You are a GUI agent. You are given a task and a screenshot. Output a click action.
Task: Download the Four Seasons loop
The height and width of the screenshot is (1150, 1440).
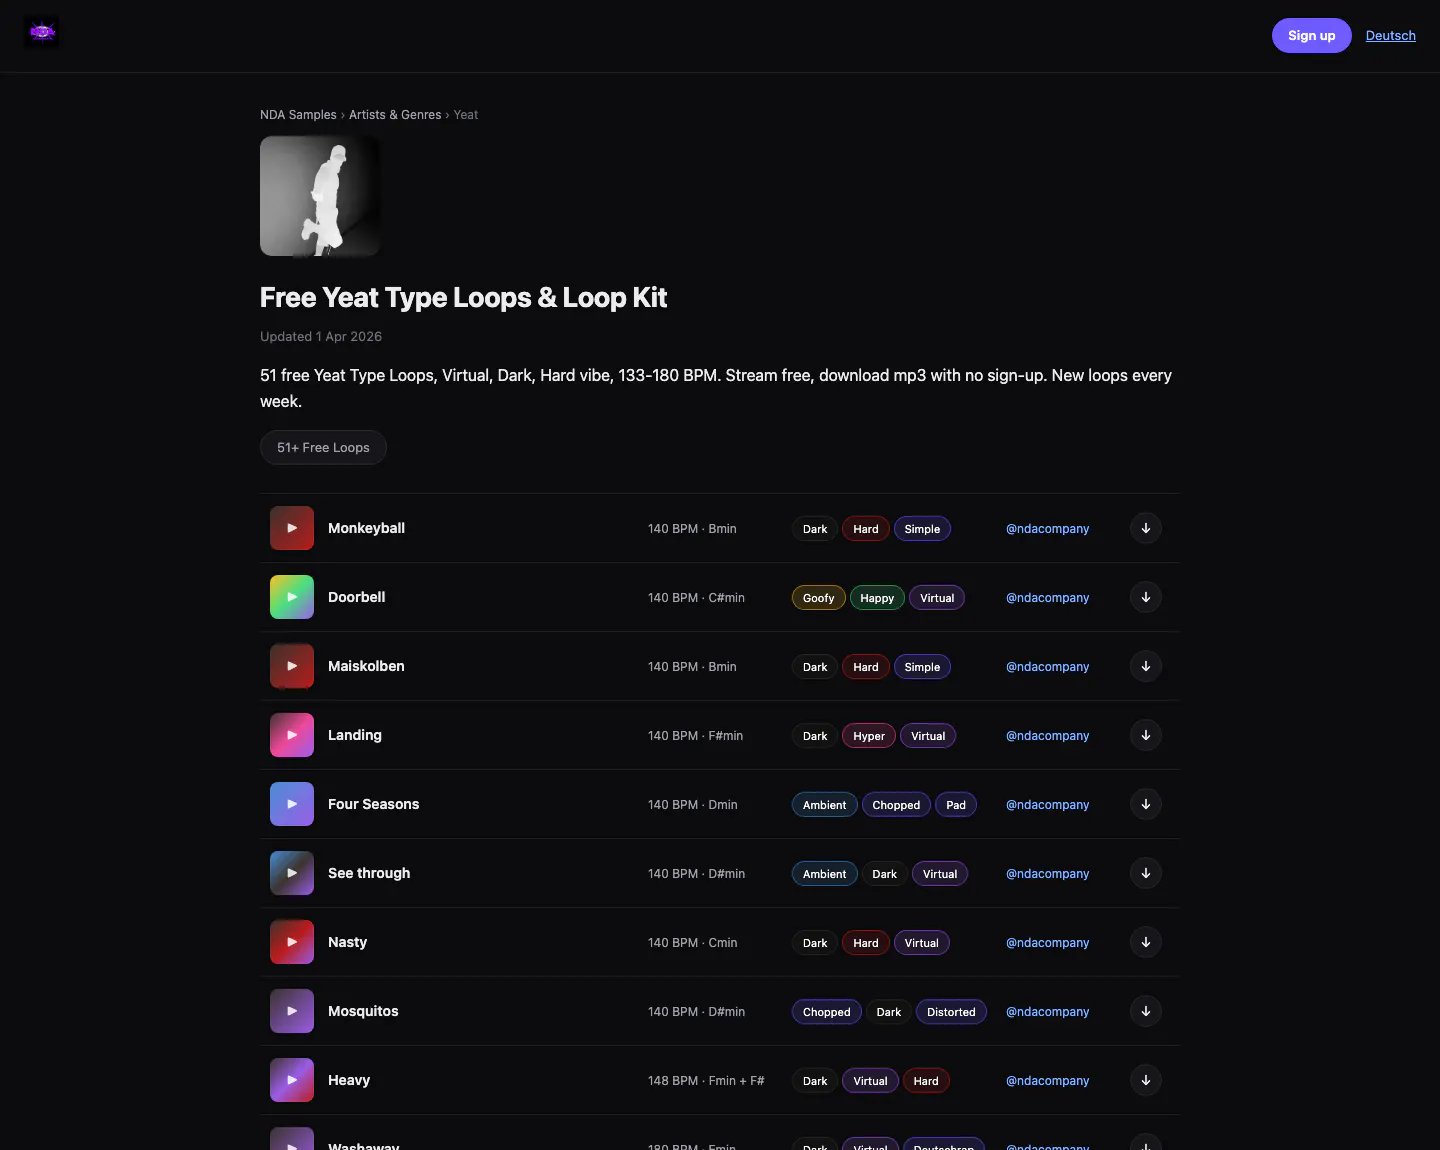1146,804
